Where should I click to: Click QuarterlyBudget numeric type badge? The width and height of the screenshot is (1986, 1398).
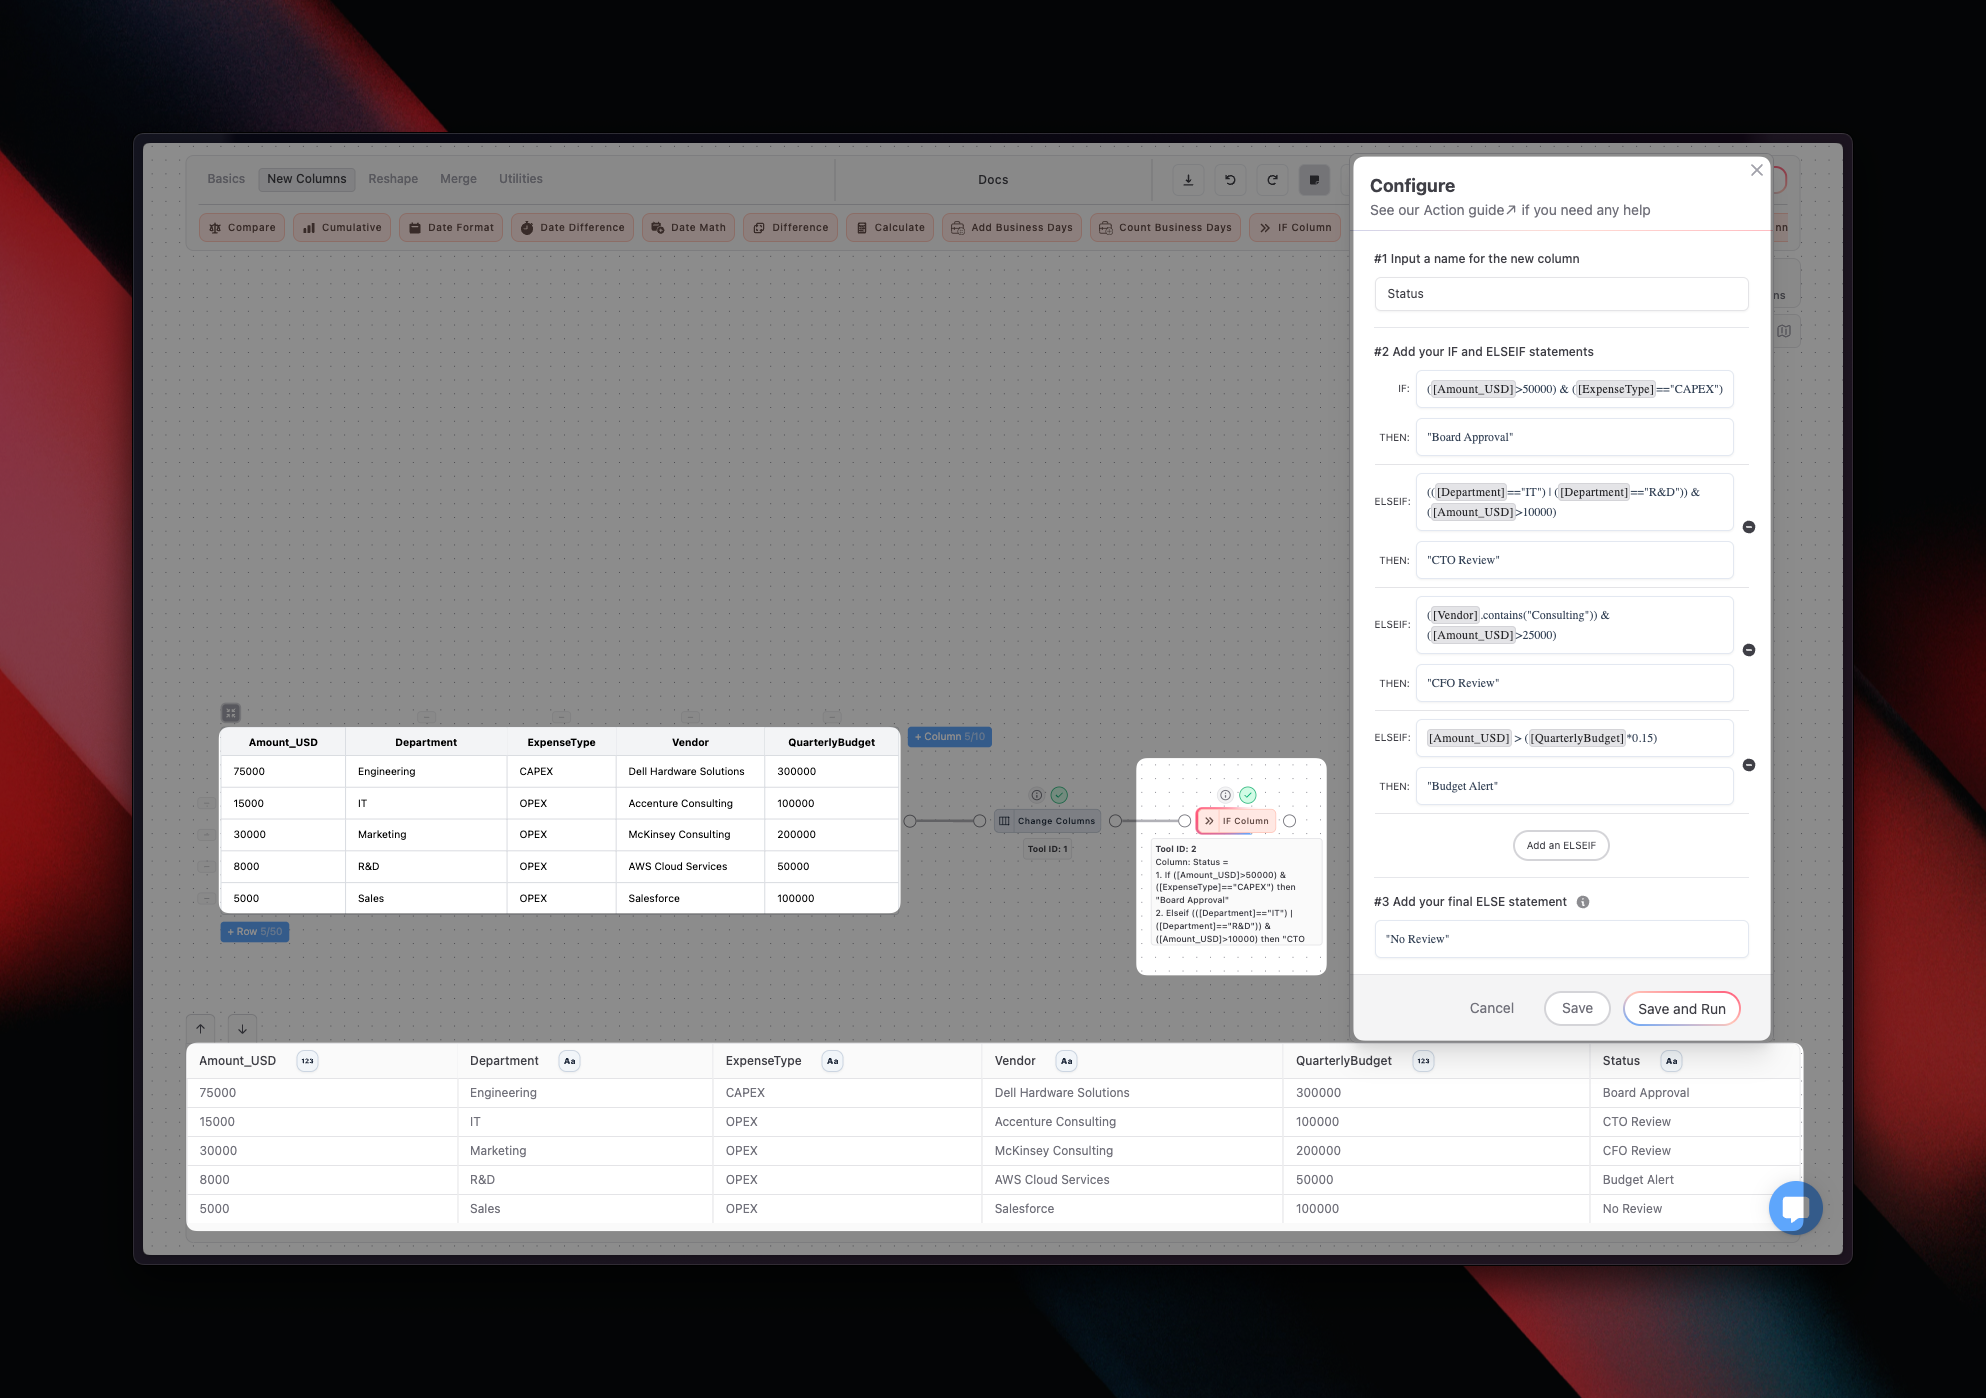[1424, 1061]
